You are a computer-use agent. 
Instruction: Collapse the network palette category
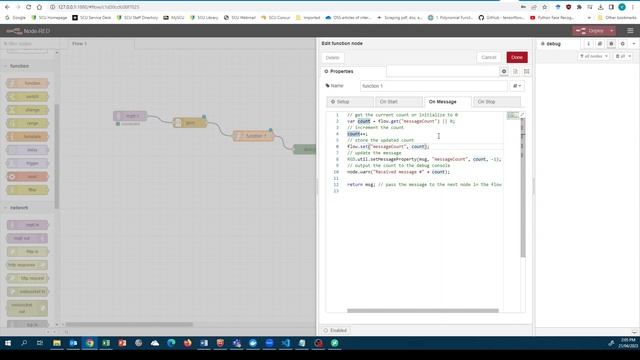point(18,208)
